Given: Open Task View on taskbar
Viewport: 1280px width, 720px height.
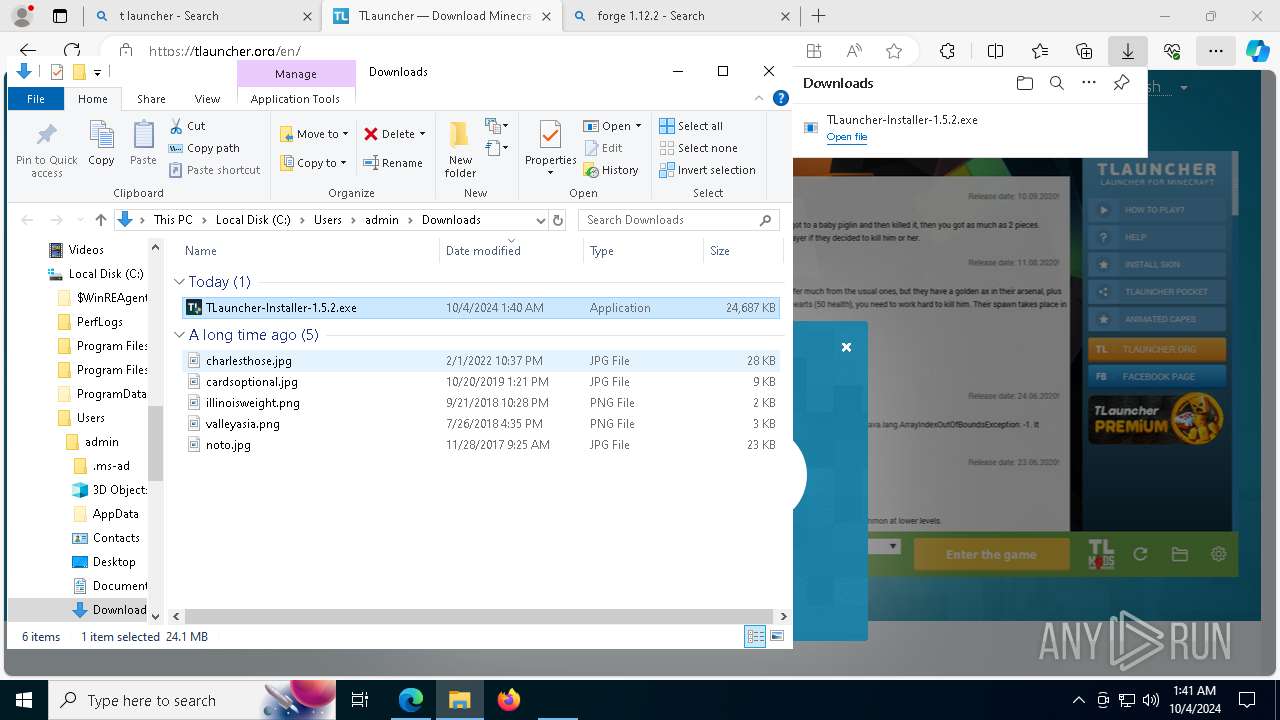Looking at the screenshot, I should pos(360,700).
